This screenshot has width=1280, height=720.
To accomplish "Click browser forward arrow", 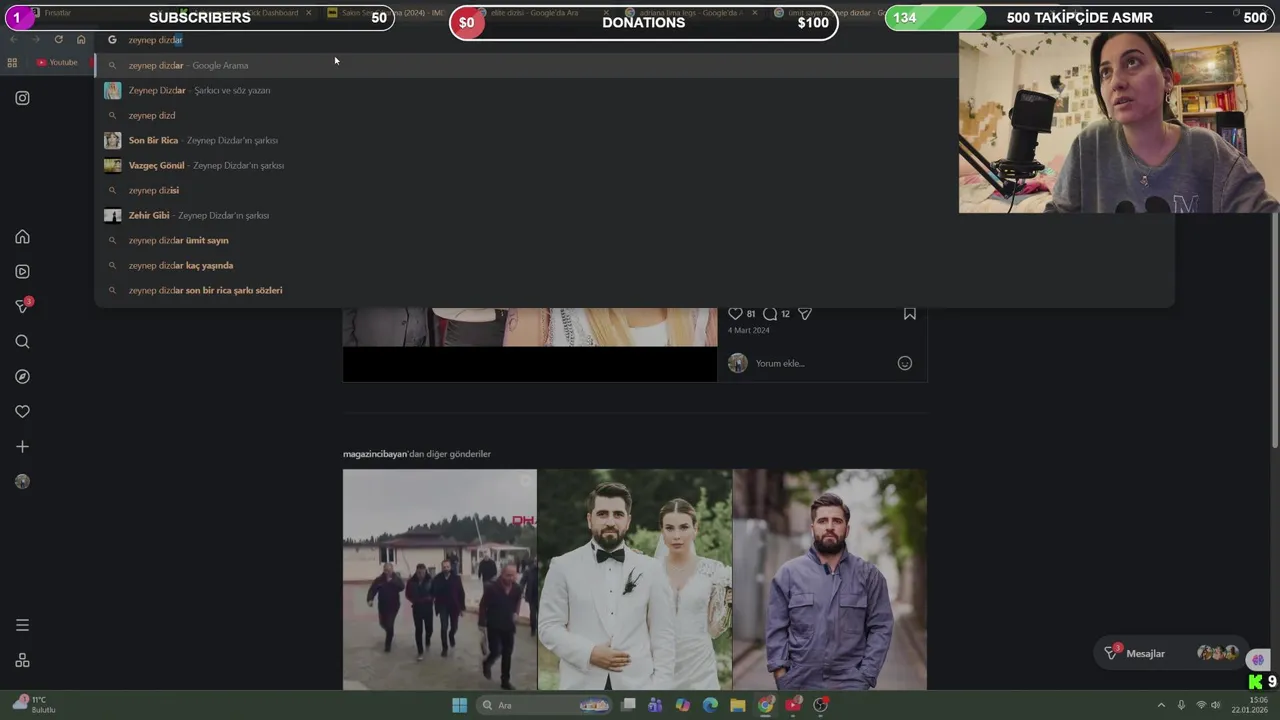I will tap(35, 40).
